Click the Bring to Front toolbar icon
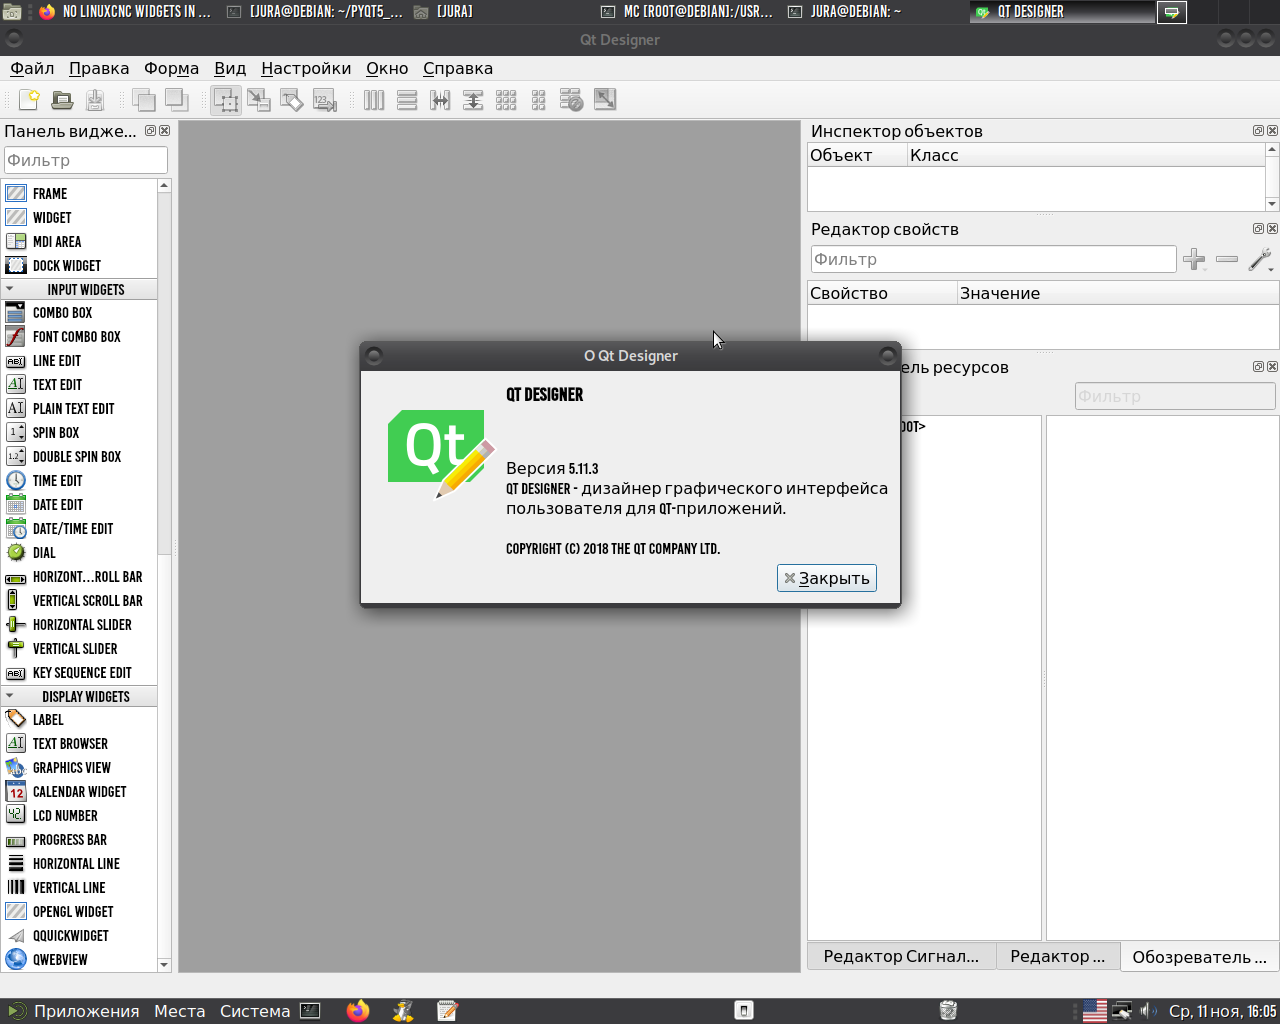This screenshot has width=1280, height=1024. (x=177, y=100)
